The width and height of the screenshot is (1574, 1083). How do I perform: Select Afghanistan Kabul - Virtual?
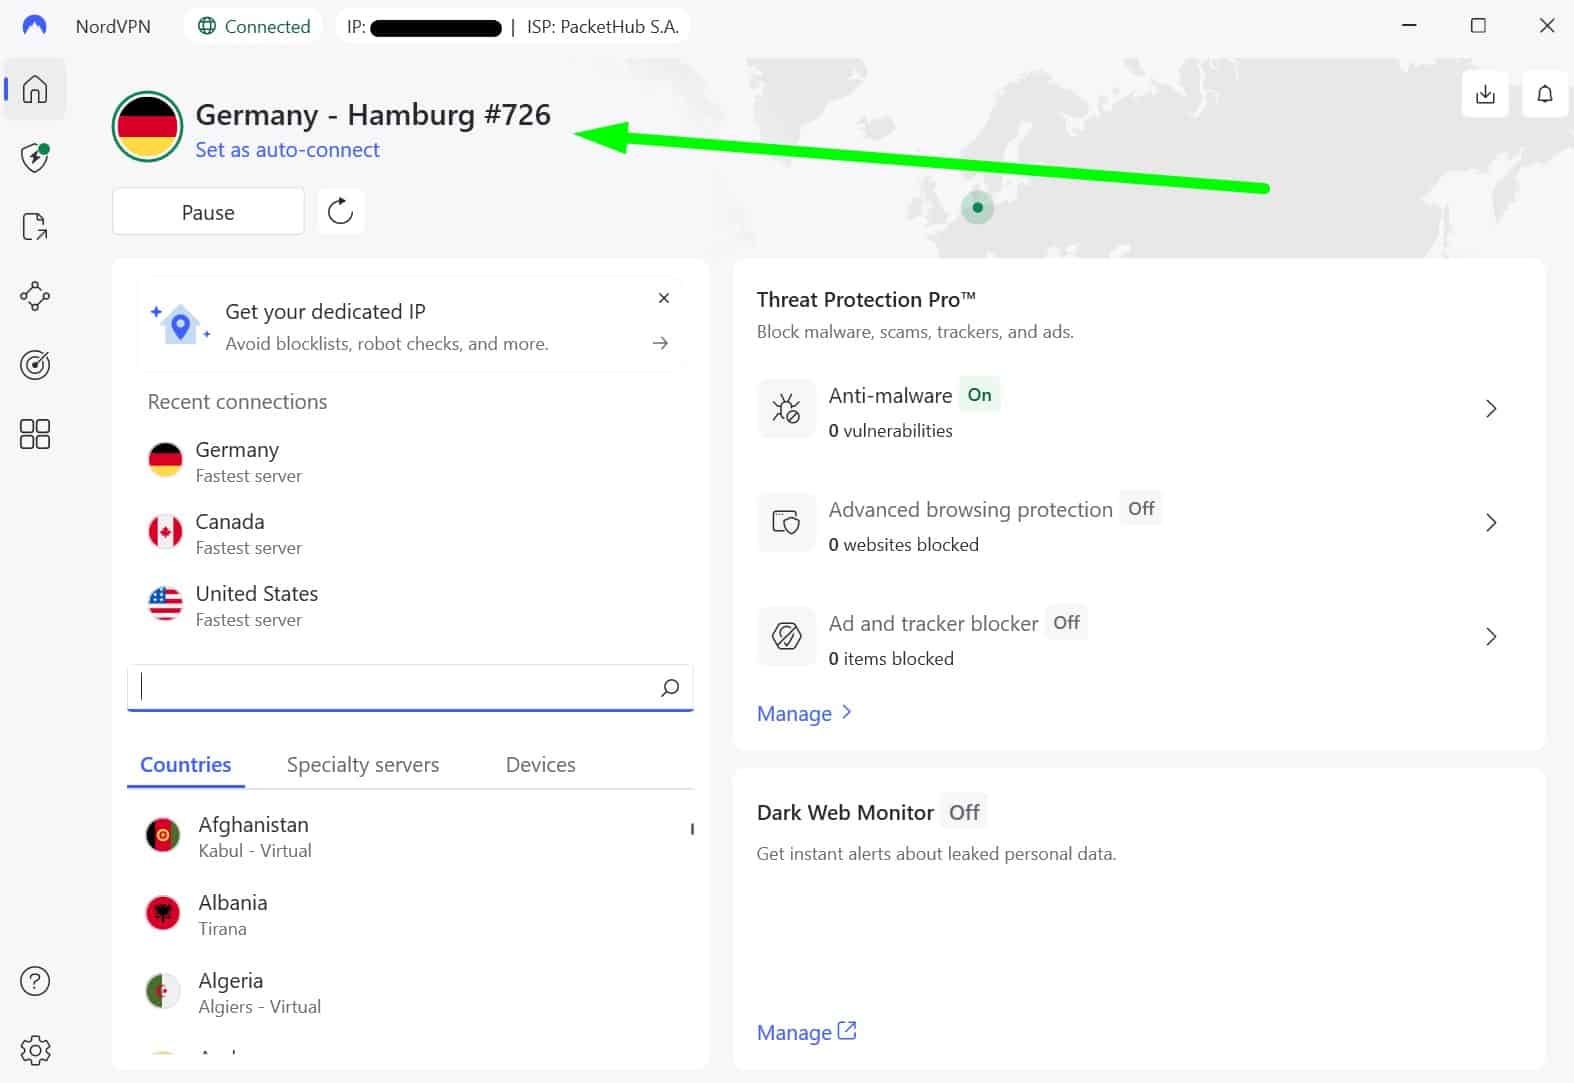click(x=410, y=836)
